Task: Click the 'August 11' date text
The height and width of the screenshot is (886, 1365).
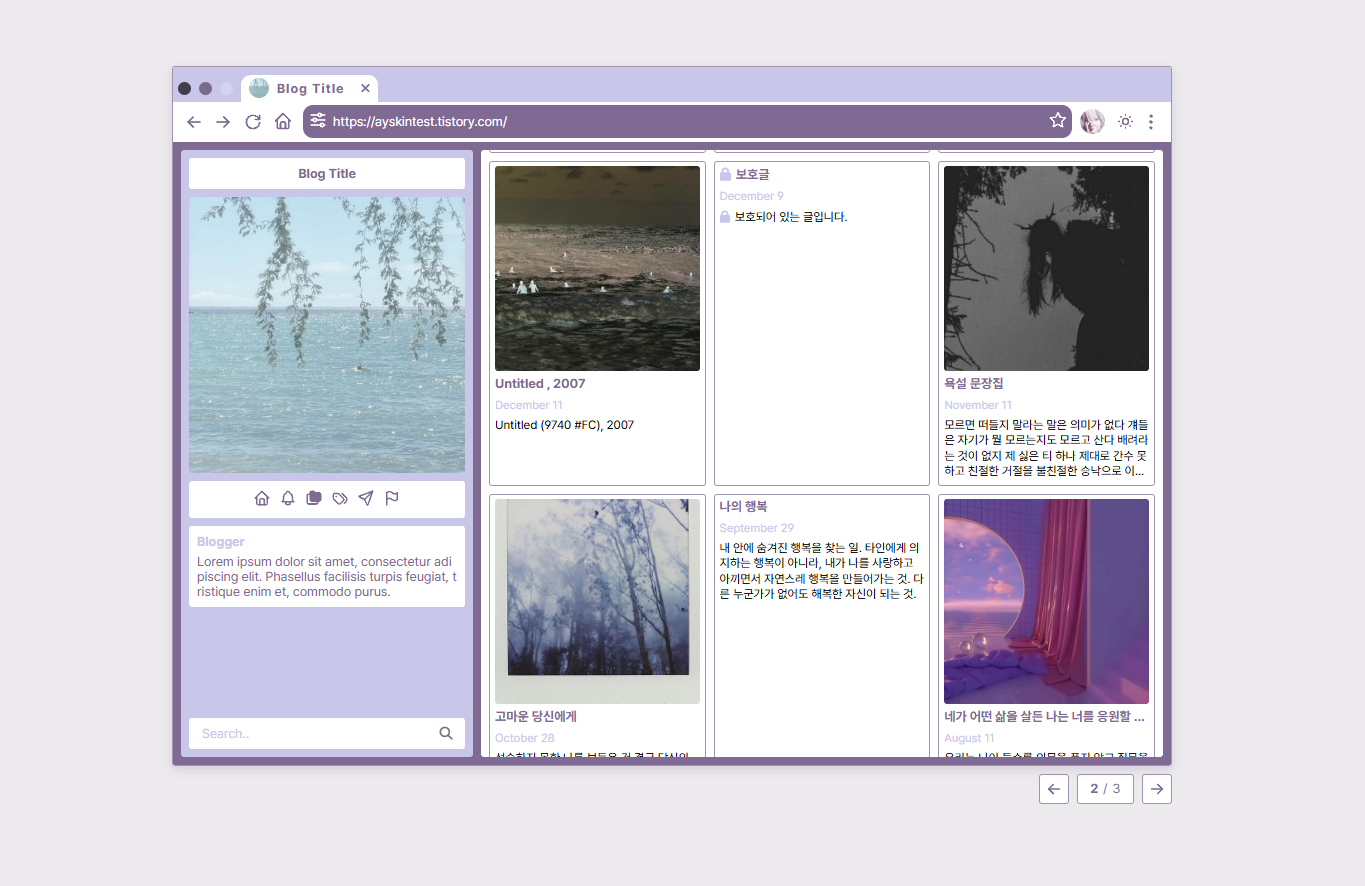Action: [969, 738]
